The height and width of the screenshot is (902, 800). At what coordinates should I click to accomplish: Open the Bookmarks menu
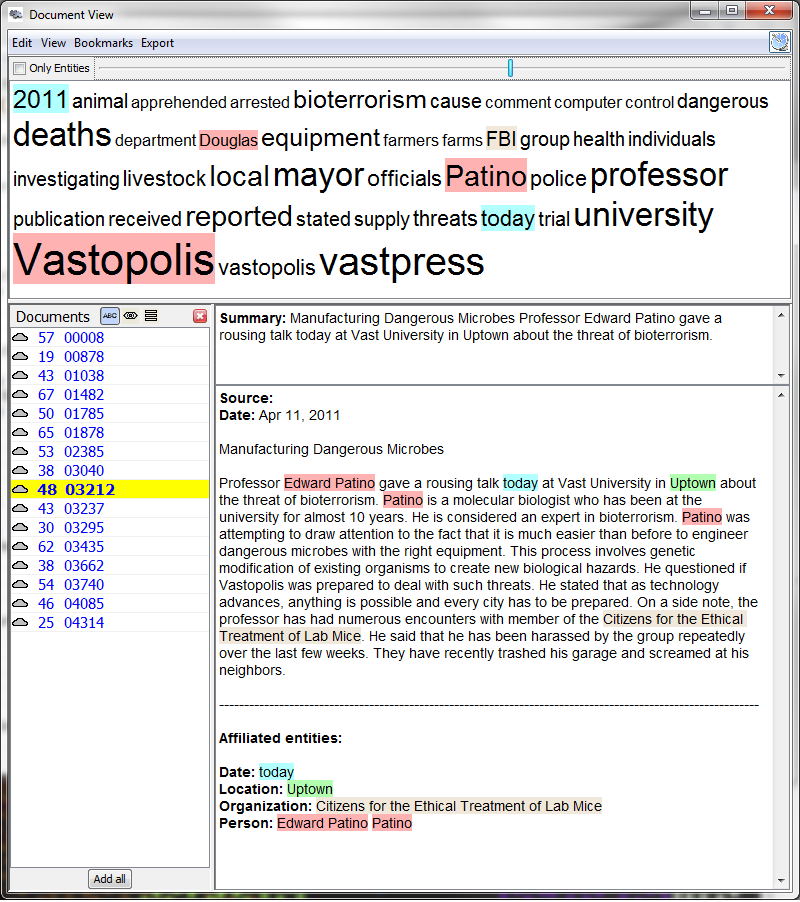click(x=103, y=43)
